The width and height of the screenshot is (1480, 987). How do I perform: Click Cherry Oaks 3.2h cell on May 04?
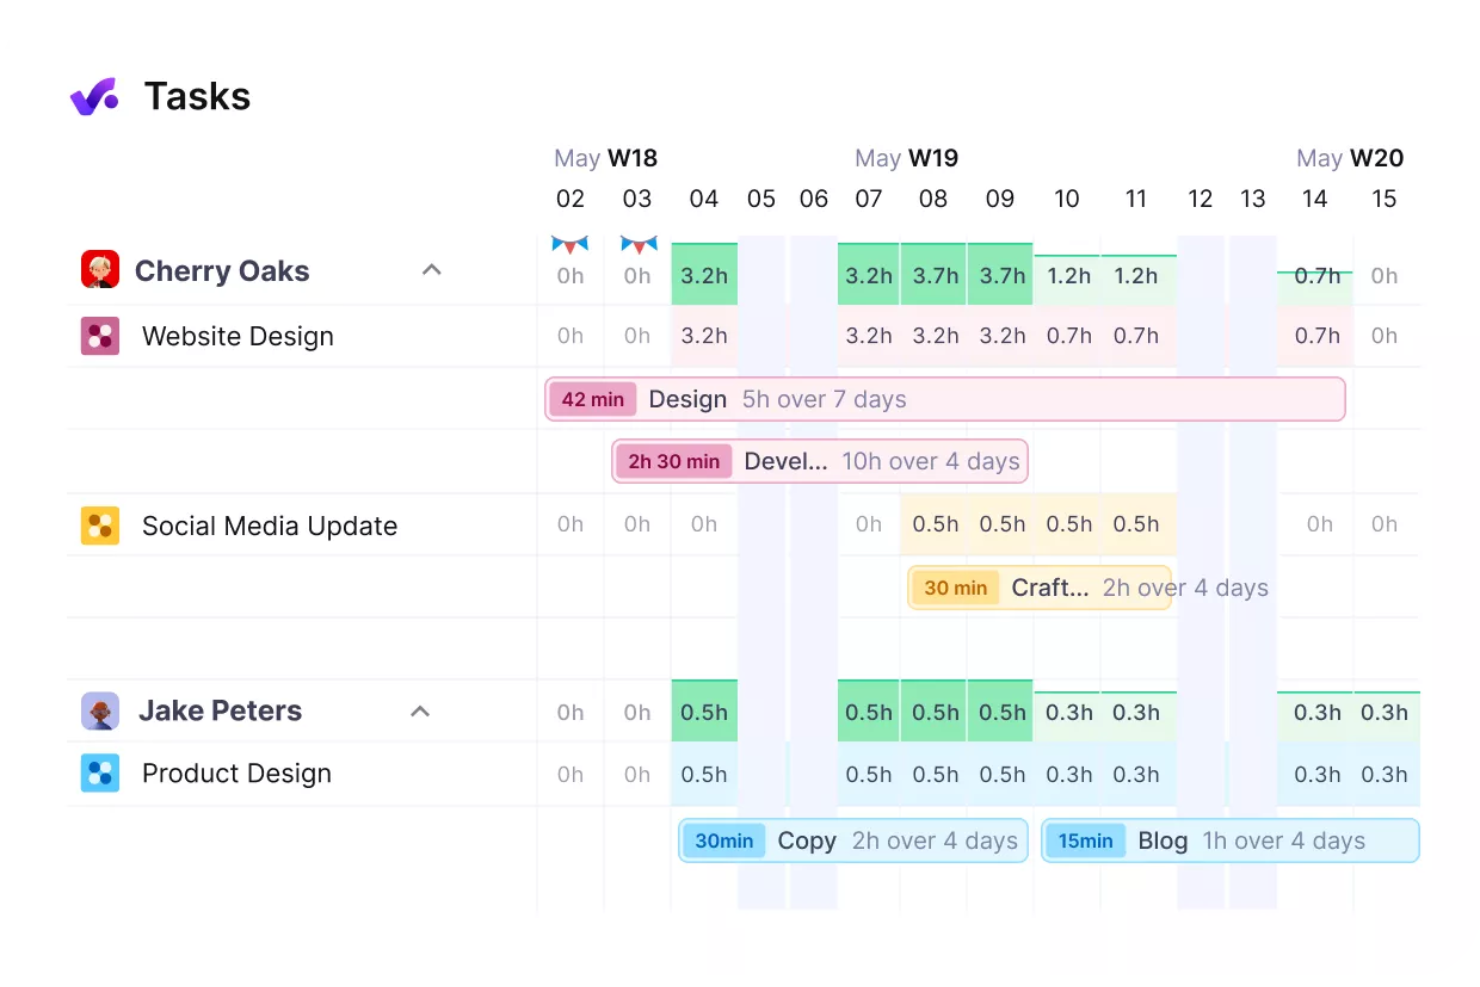[704, 274]
